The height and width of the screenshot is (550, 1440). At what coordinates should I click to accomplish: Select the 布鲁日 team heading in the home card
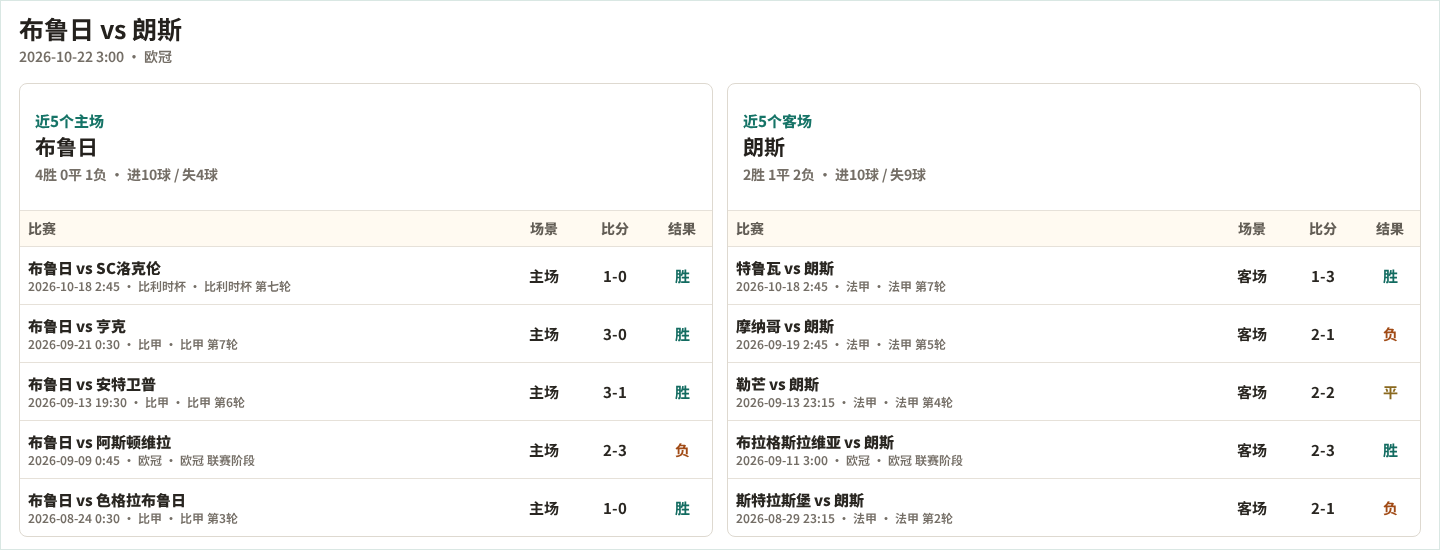click(x=66, y=147)
